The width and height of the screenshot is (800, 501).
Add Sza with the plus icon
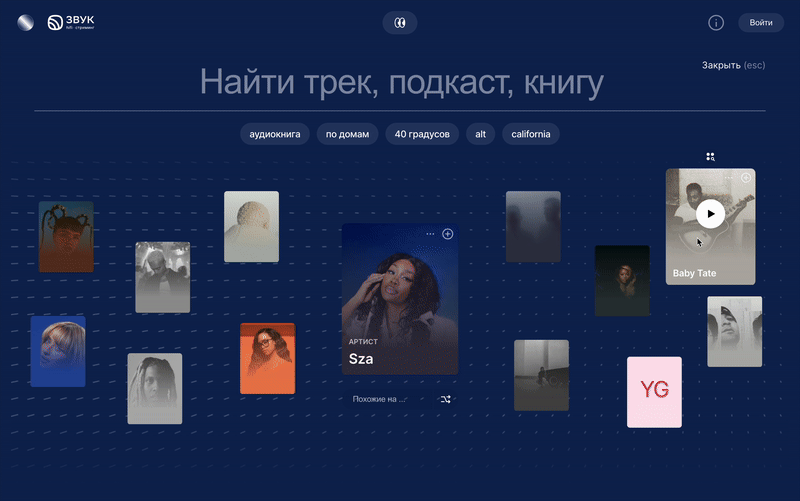[x=447, y=234]
